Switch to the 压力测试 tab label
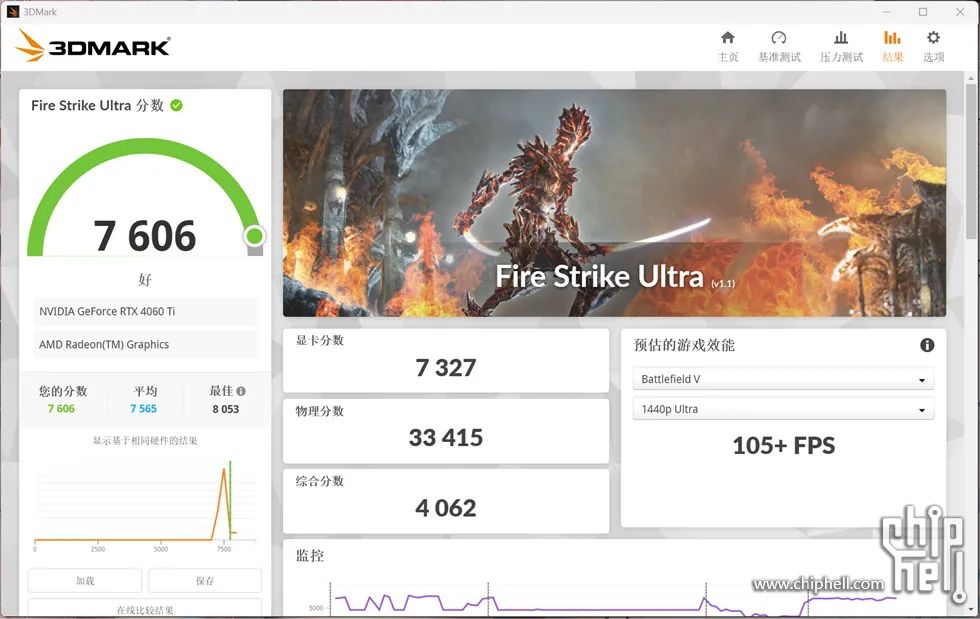The image size is (980, 619). pyautogui.click(x=841, y=58)
